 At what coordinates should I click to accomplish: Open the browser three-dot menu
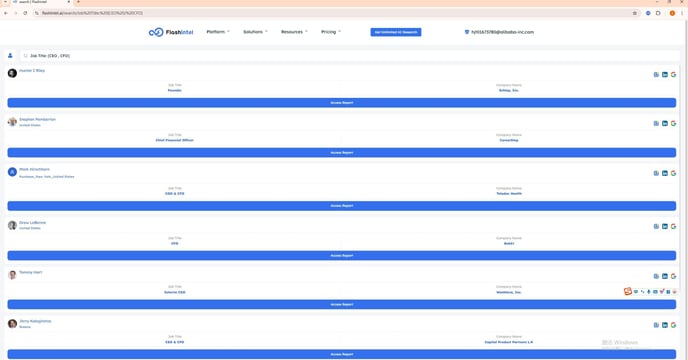pyautogui.click(x=682, y=13)
